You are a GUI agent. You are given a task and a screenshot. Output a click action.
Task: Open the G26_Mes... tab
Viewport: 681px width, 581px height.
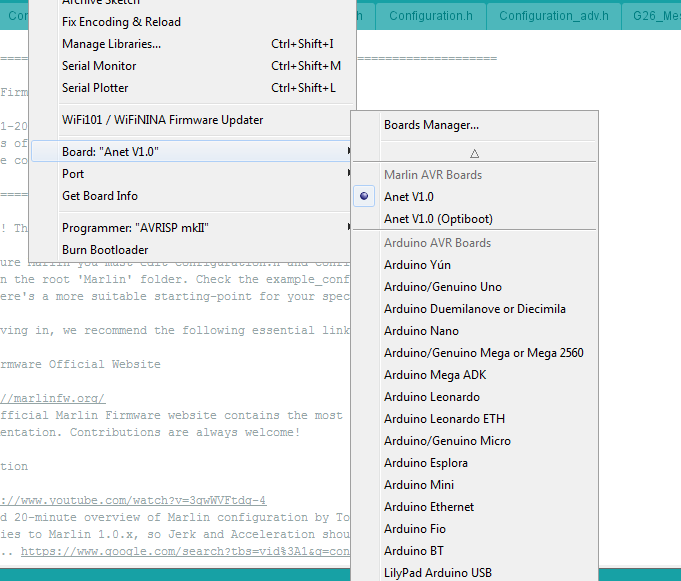651,16
